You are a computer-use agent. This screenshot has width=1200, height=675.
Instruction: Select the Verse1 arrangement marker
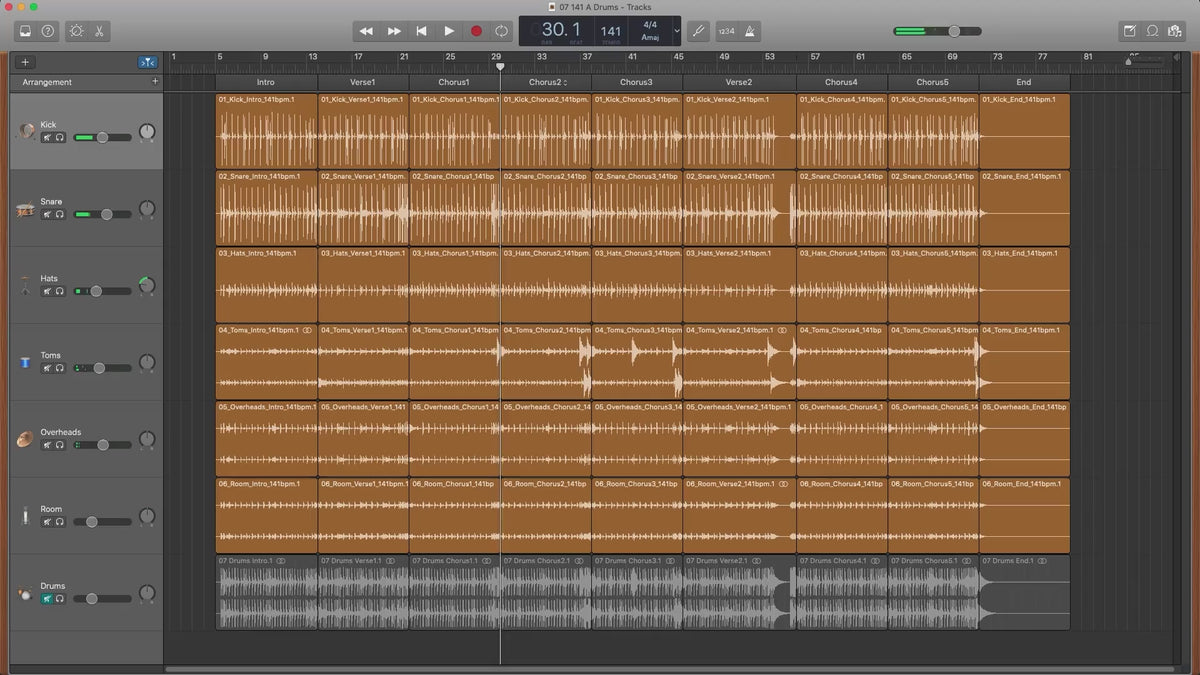(362, 82)
